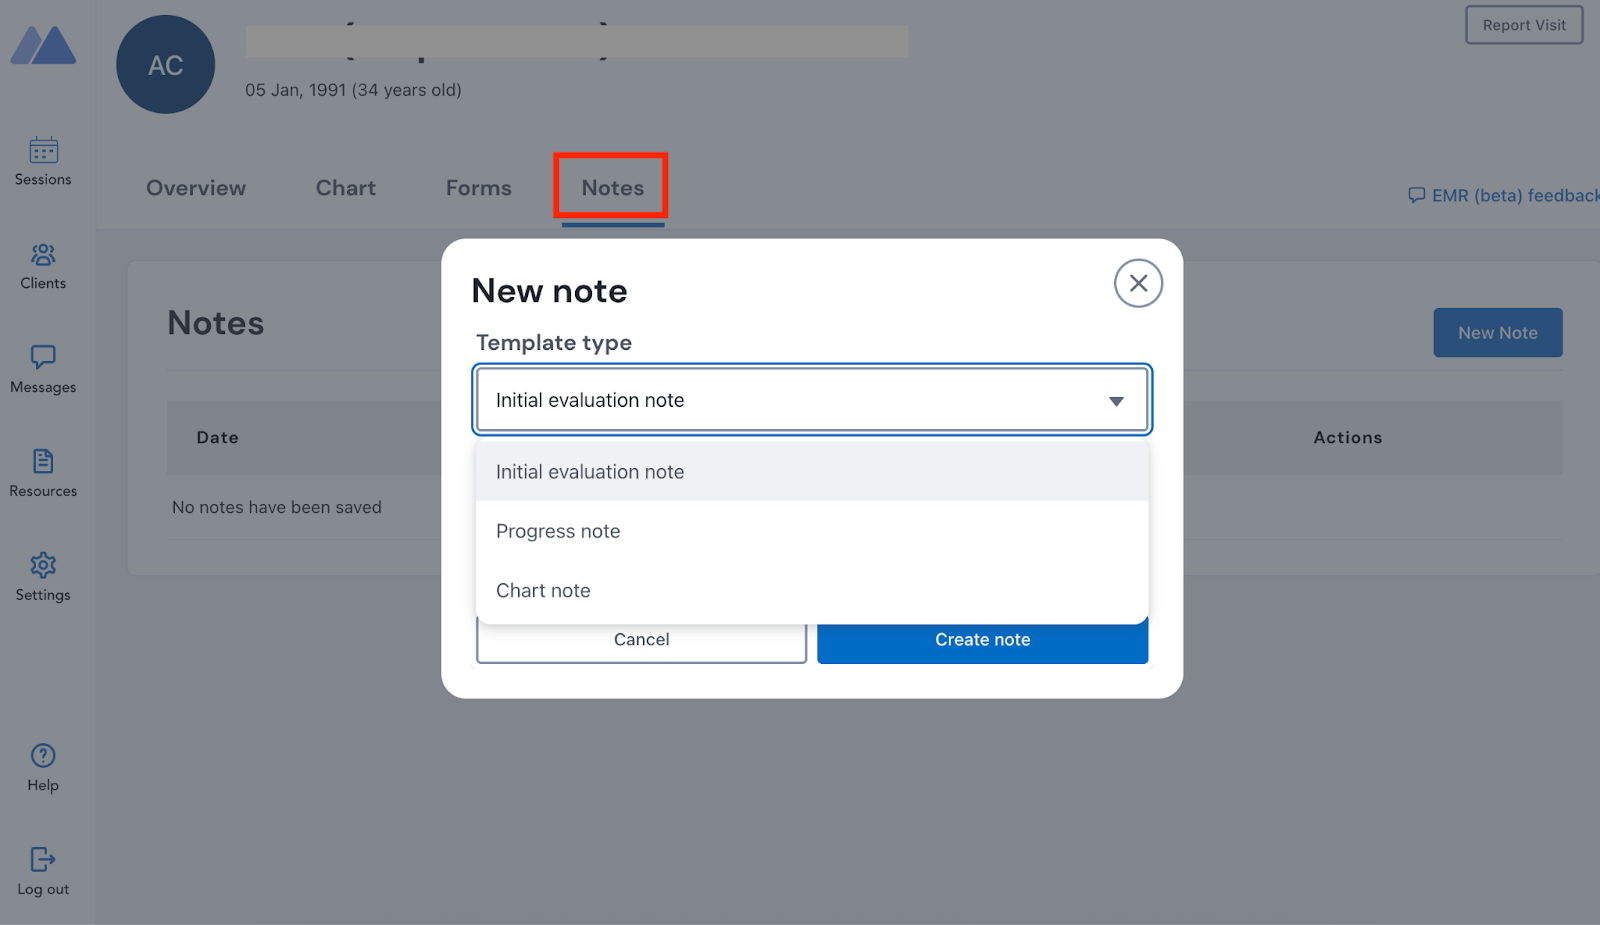The image size is (1600, 925).
Task: Click the AC client avatar
Action: pyautogui.click(x=165, y=64)
